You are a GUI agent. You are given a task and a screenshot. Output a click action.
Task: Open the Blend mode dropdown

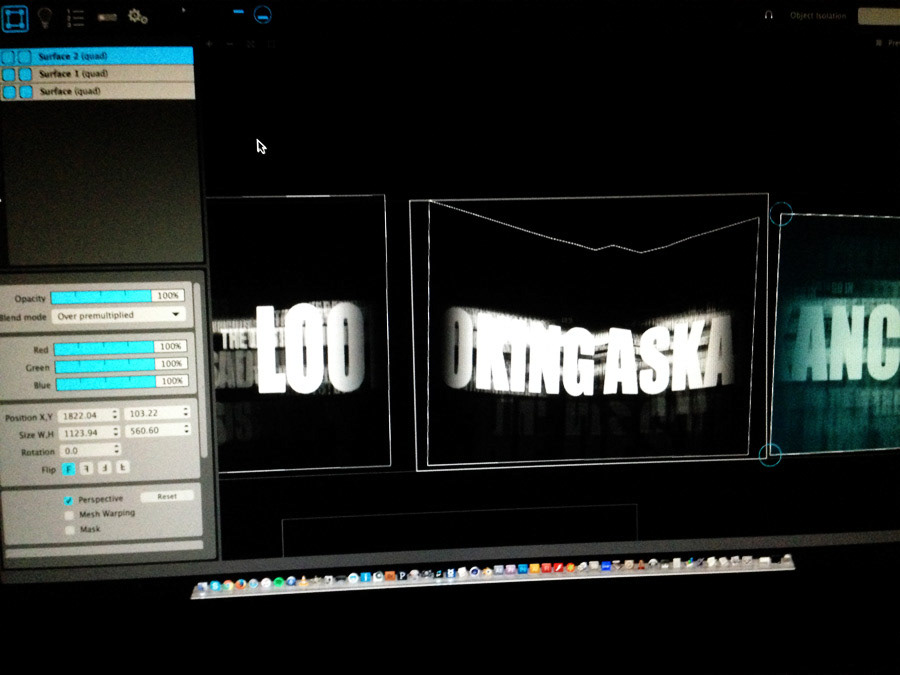click(x=118, y=315)
